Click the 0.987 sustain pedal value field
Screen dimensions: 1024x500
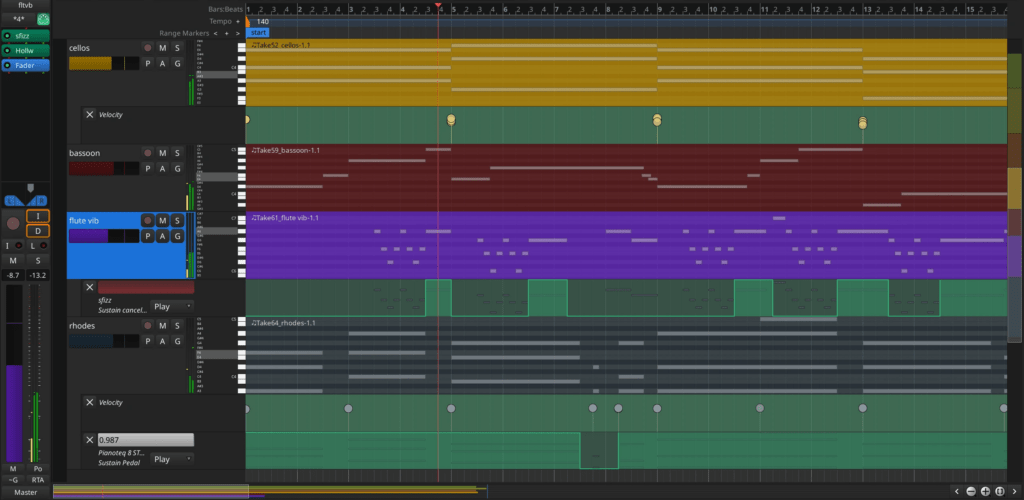tap(146, 439)
